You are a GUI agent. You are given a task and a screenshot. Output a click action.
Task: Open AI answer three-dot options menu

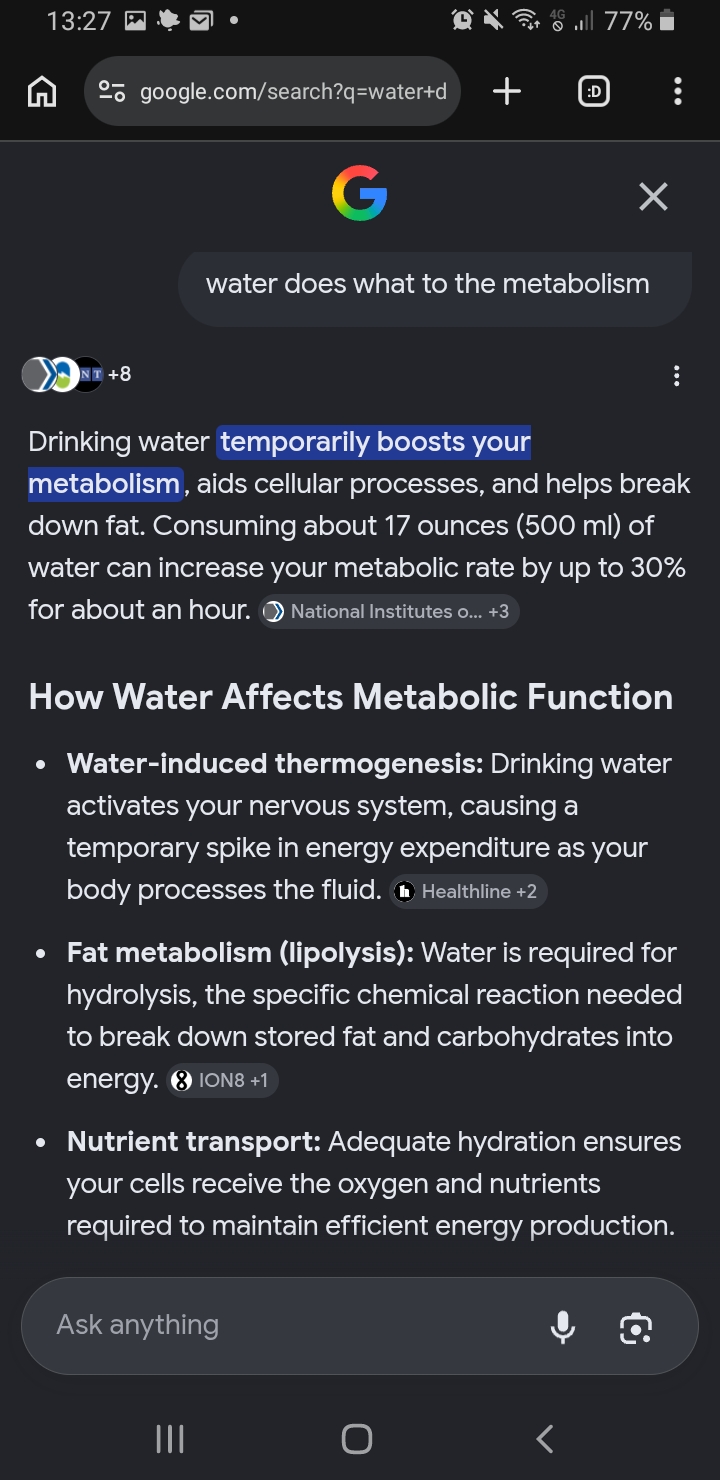(677, 376)
